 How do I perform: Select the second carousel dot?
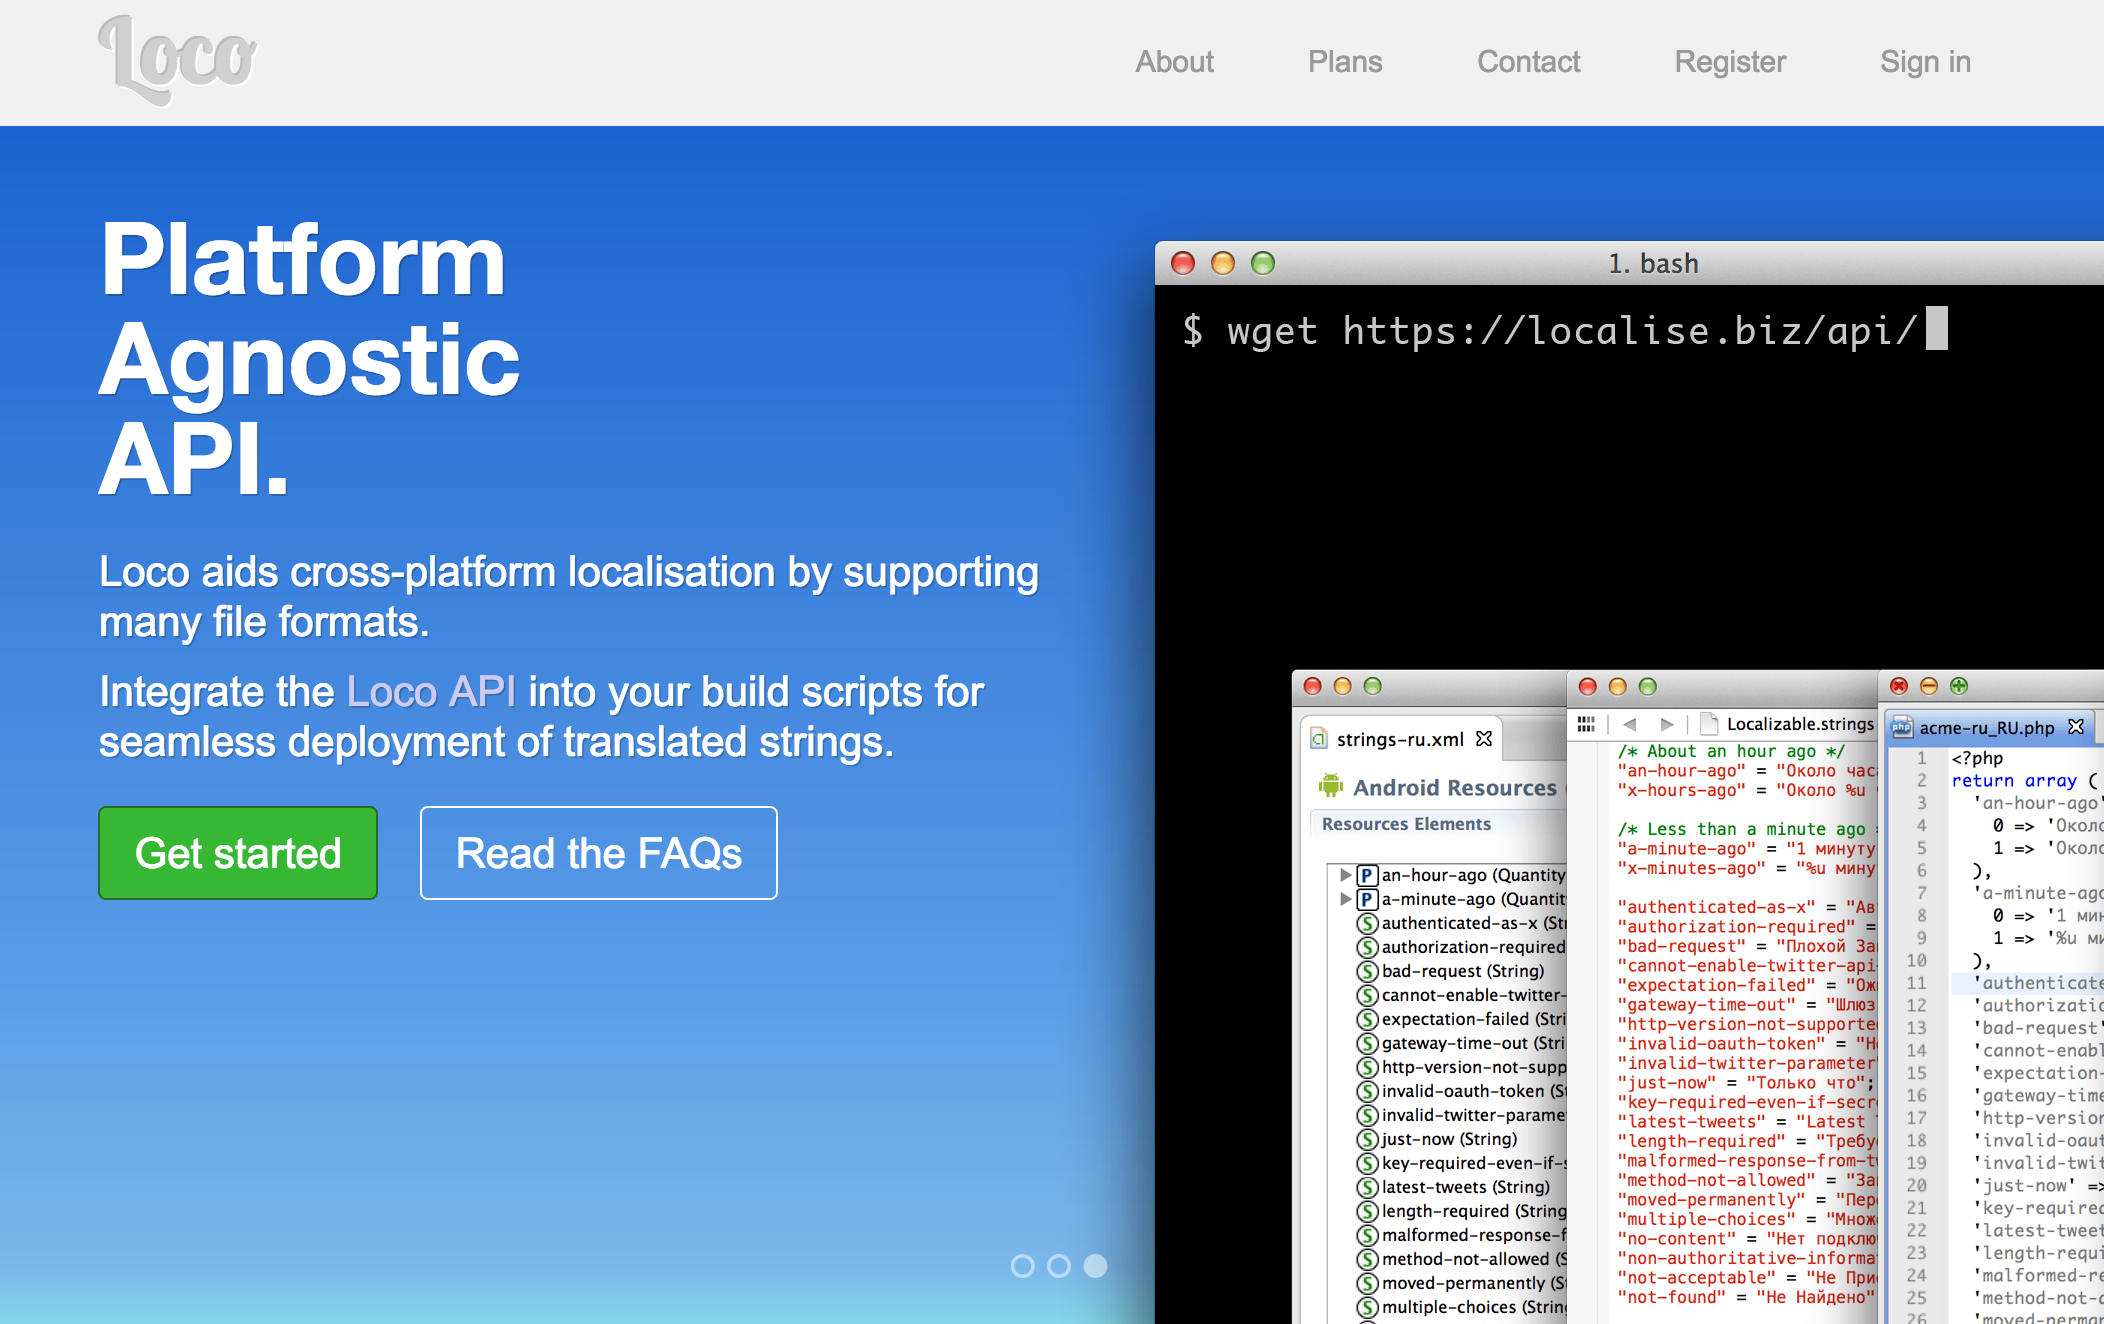1059,1266
